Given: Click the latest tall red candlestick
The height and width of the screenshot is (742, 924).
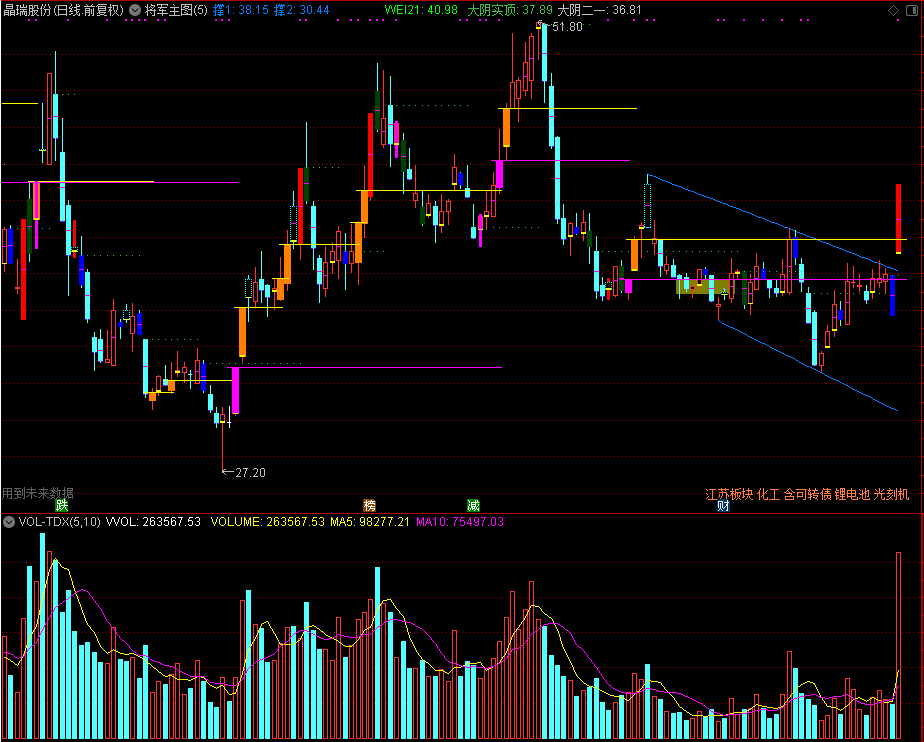Looking at the screenshot, I should [898, 219].
